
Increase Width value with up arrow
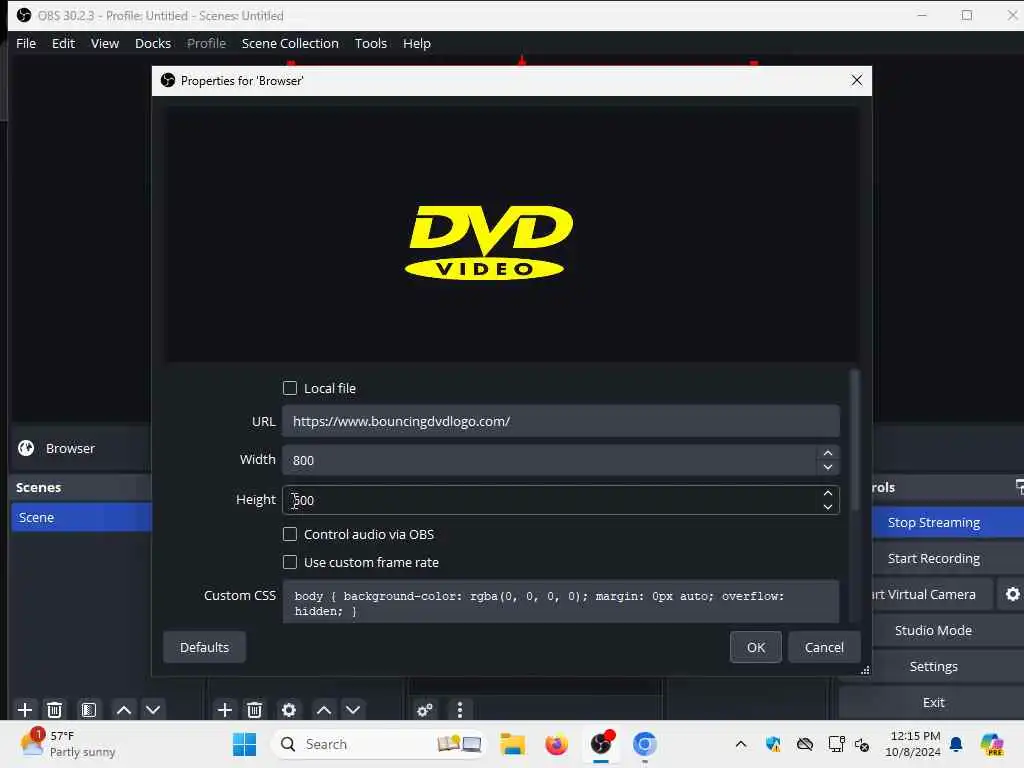coord(827,453)
